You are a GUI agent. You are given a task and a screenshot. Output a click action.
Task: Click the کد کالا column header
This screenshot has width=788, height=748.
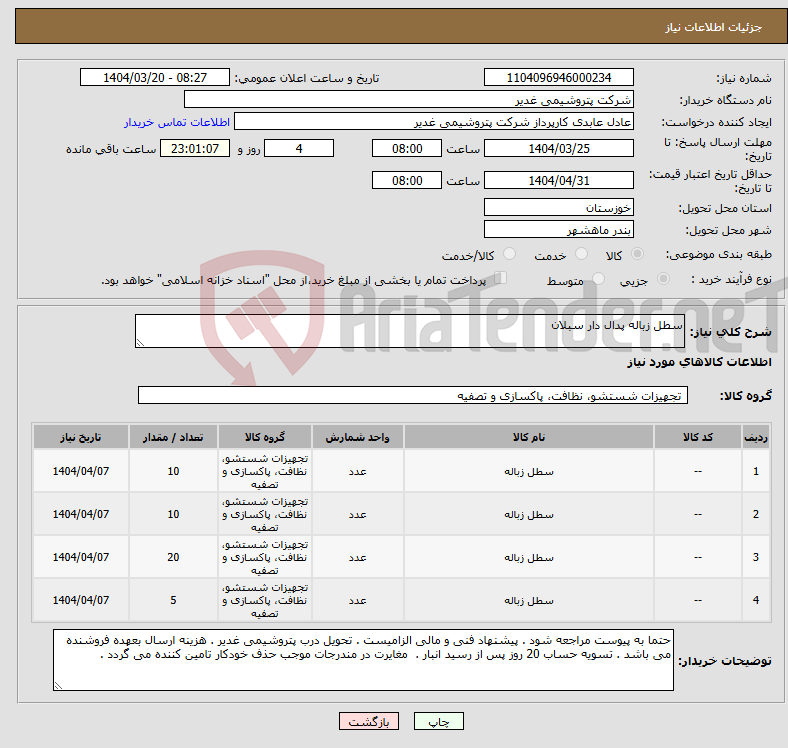(x=698, y=437)
